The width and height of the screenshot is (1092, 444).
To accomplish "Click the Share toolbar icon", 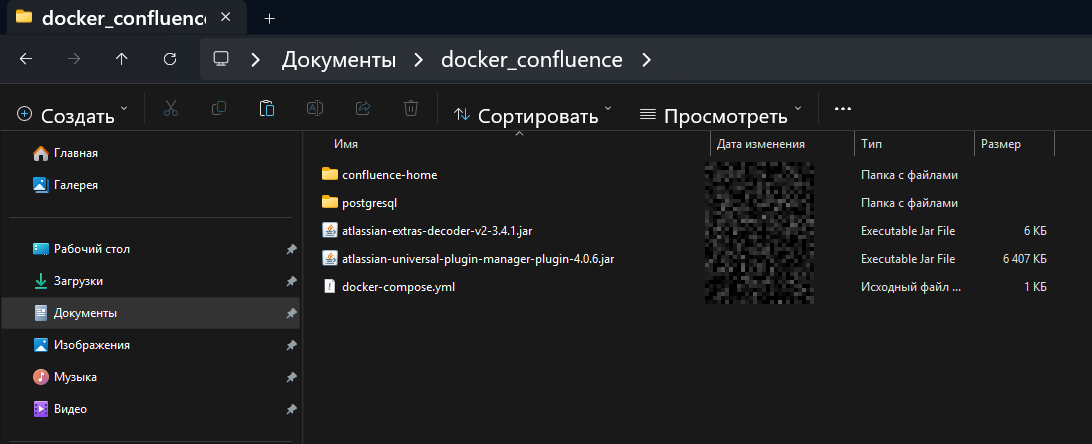I will tap(363, 109).
